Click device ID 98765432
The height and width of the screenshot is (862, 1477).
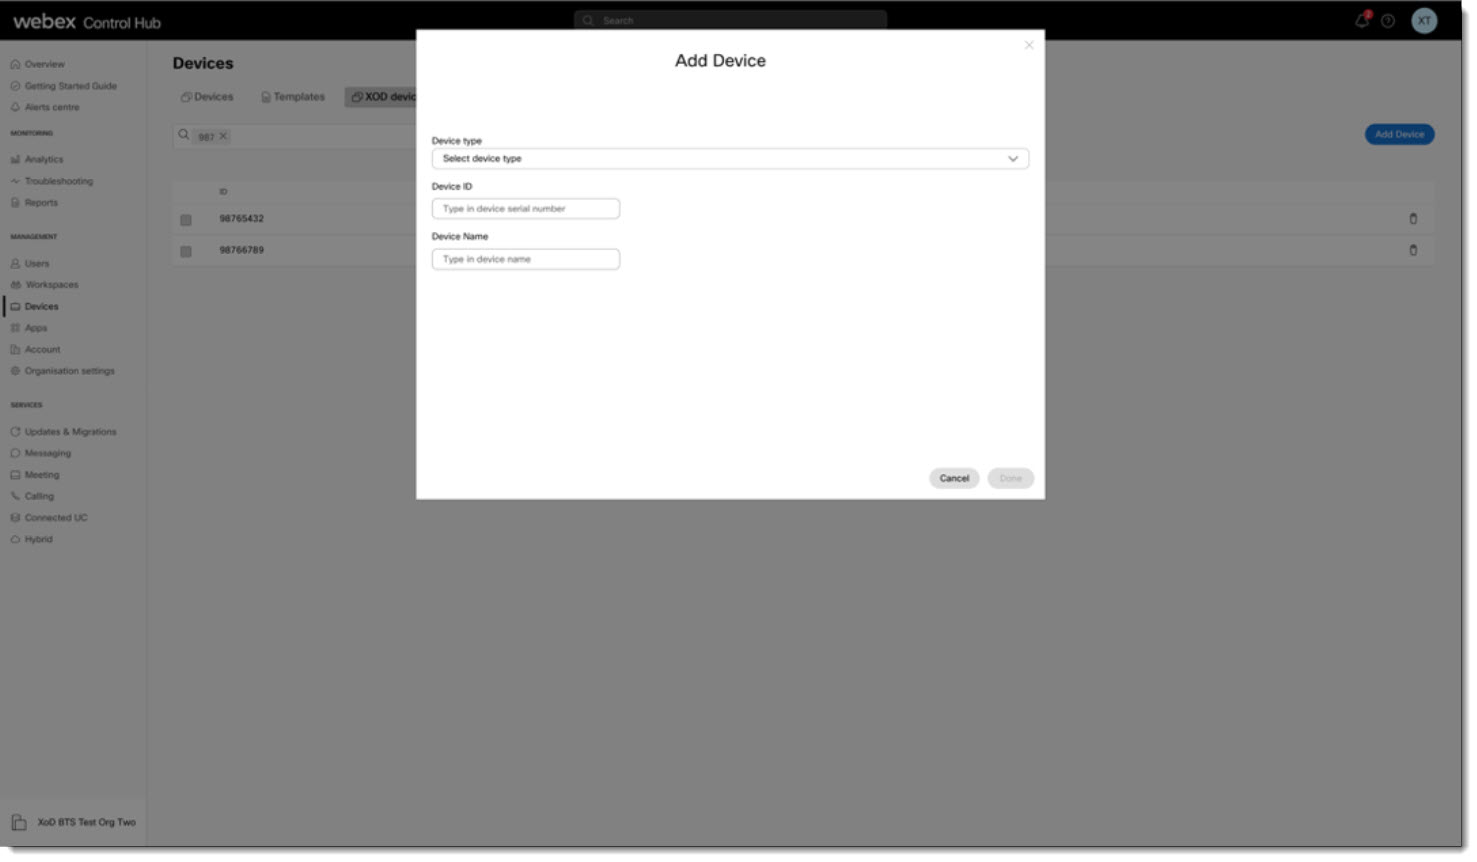242,218
